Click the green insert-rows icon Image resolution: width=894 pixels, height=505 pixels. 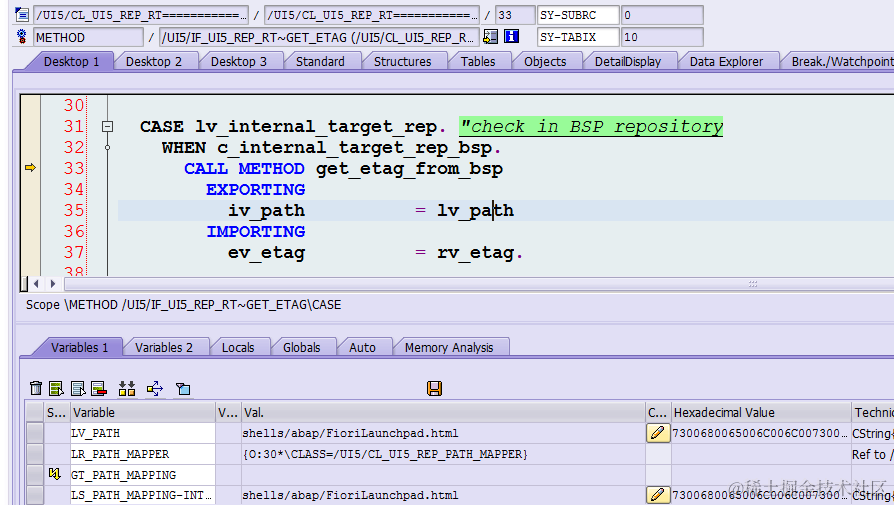point(56,389)
